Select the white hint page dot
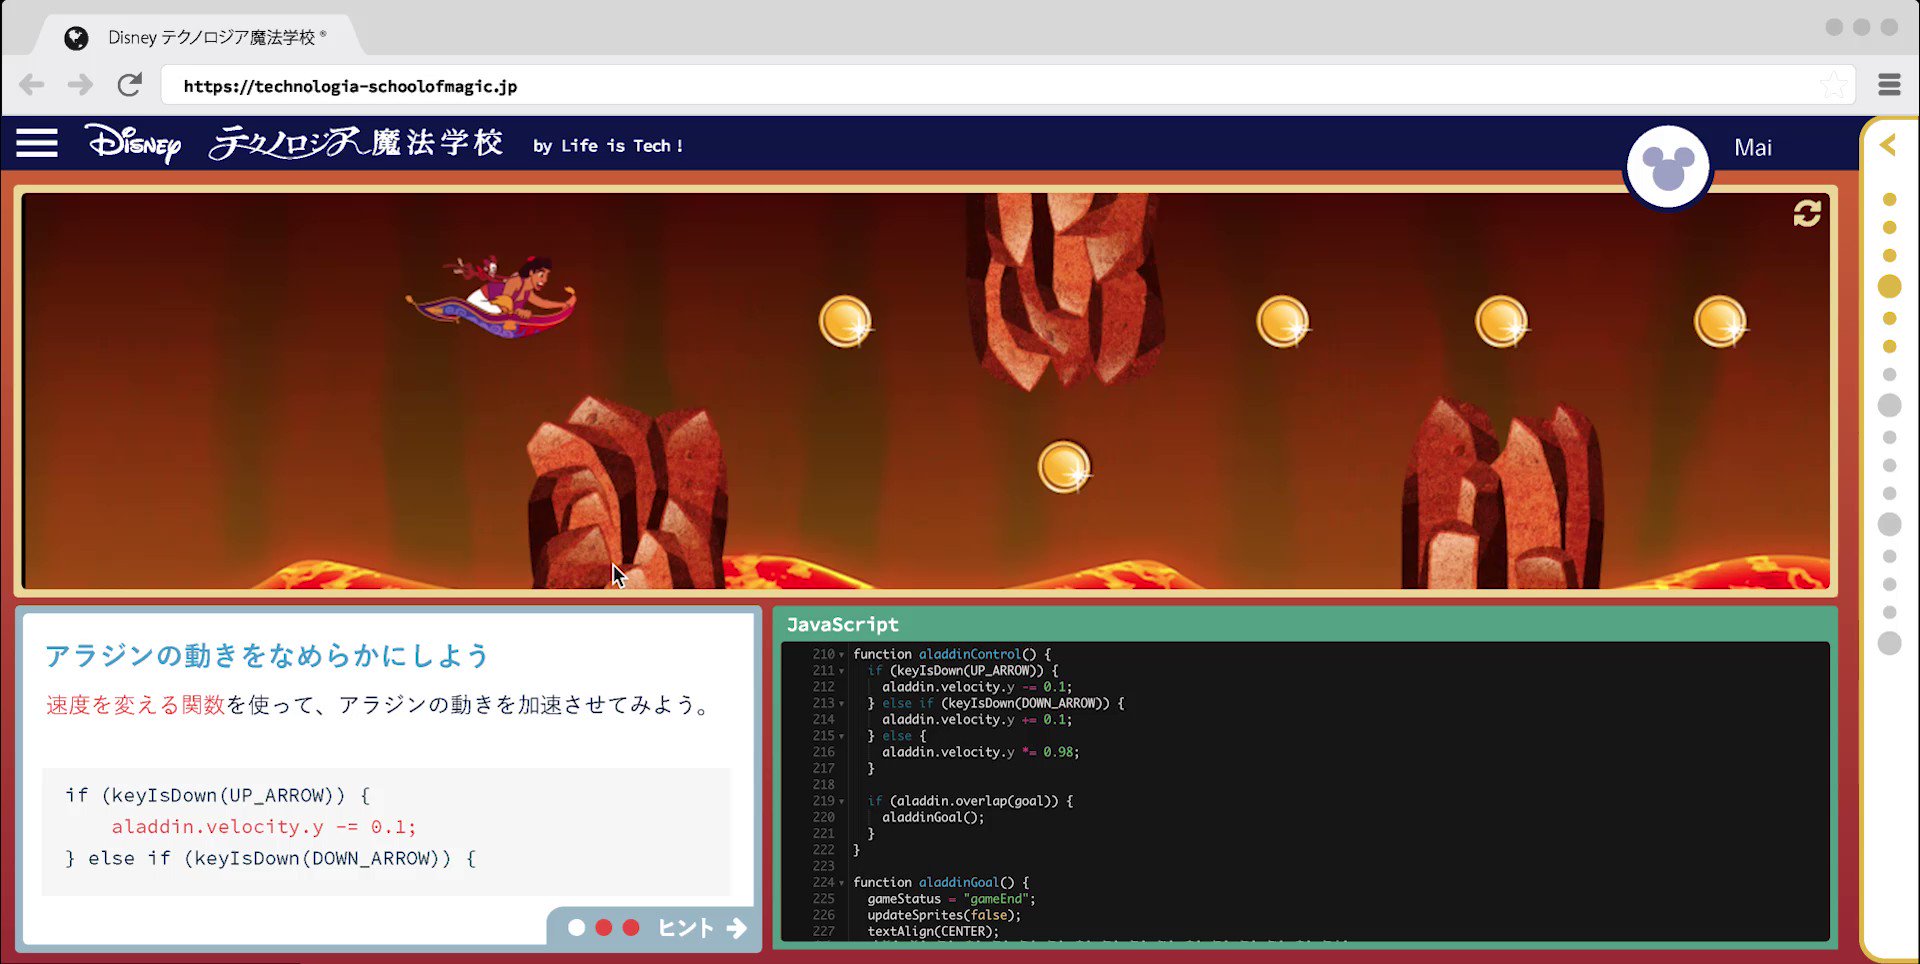1920x964 pixels. (x=577, y=928)
